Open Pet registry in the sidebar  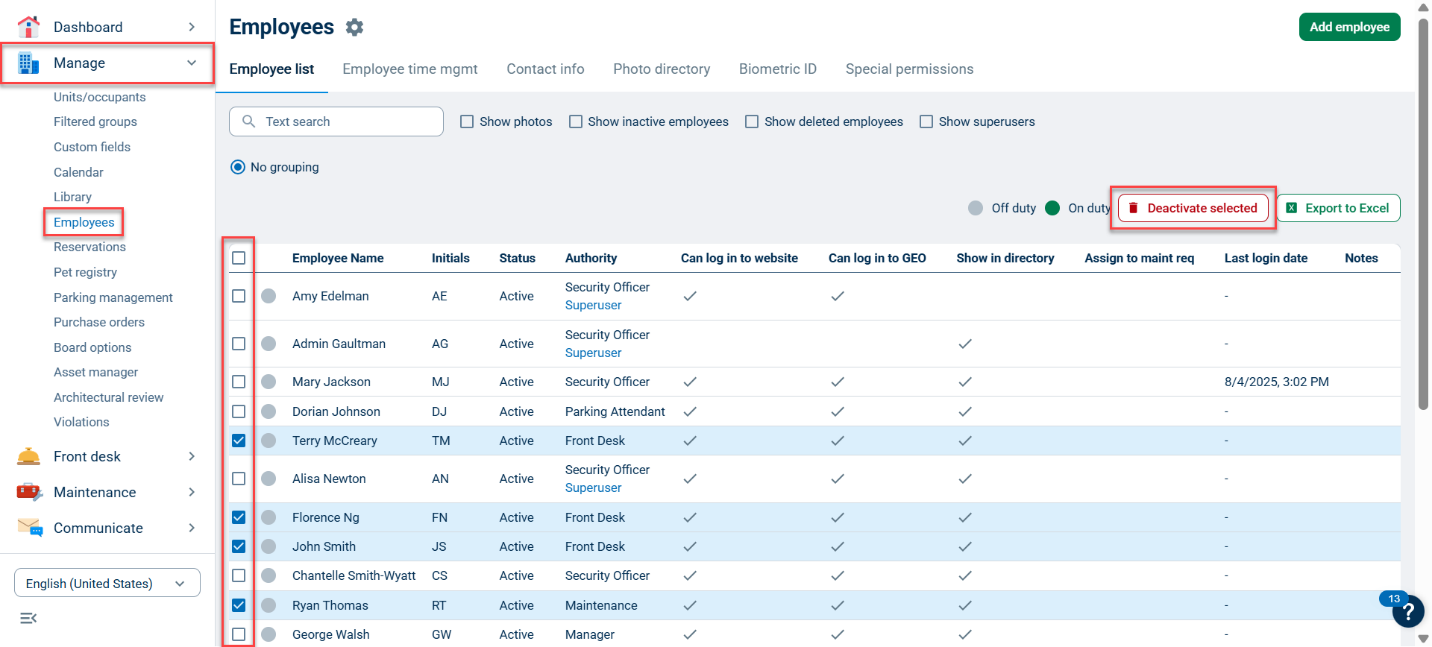[x=85, y=272]
